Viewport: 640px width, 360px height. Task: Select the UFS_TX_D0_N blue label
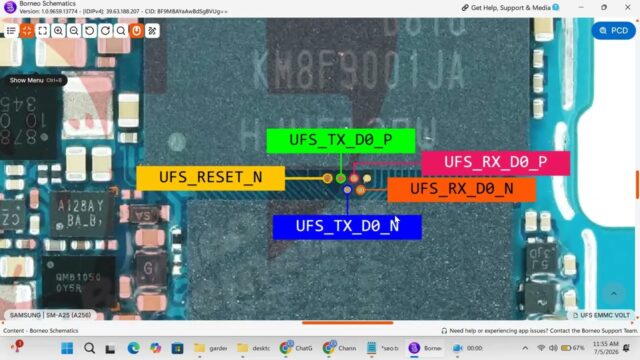click(347, 227)
